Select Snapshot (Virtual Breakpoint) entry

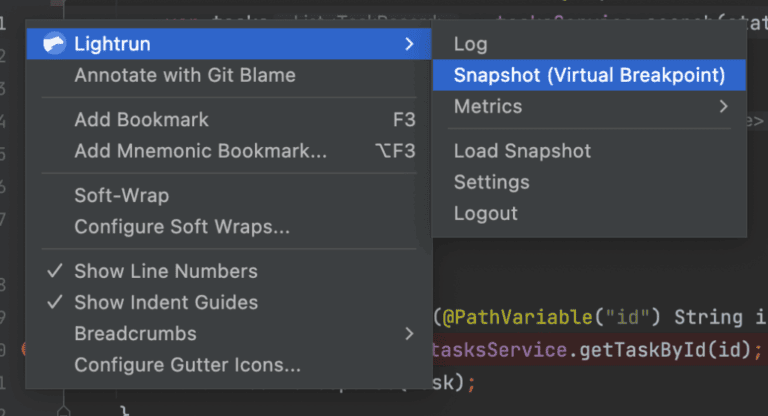(588, 75)
